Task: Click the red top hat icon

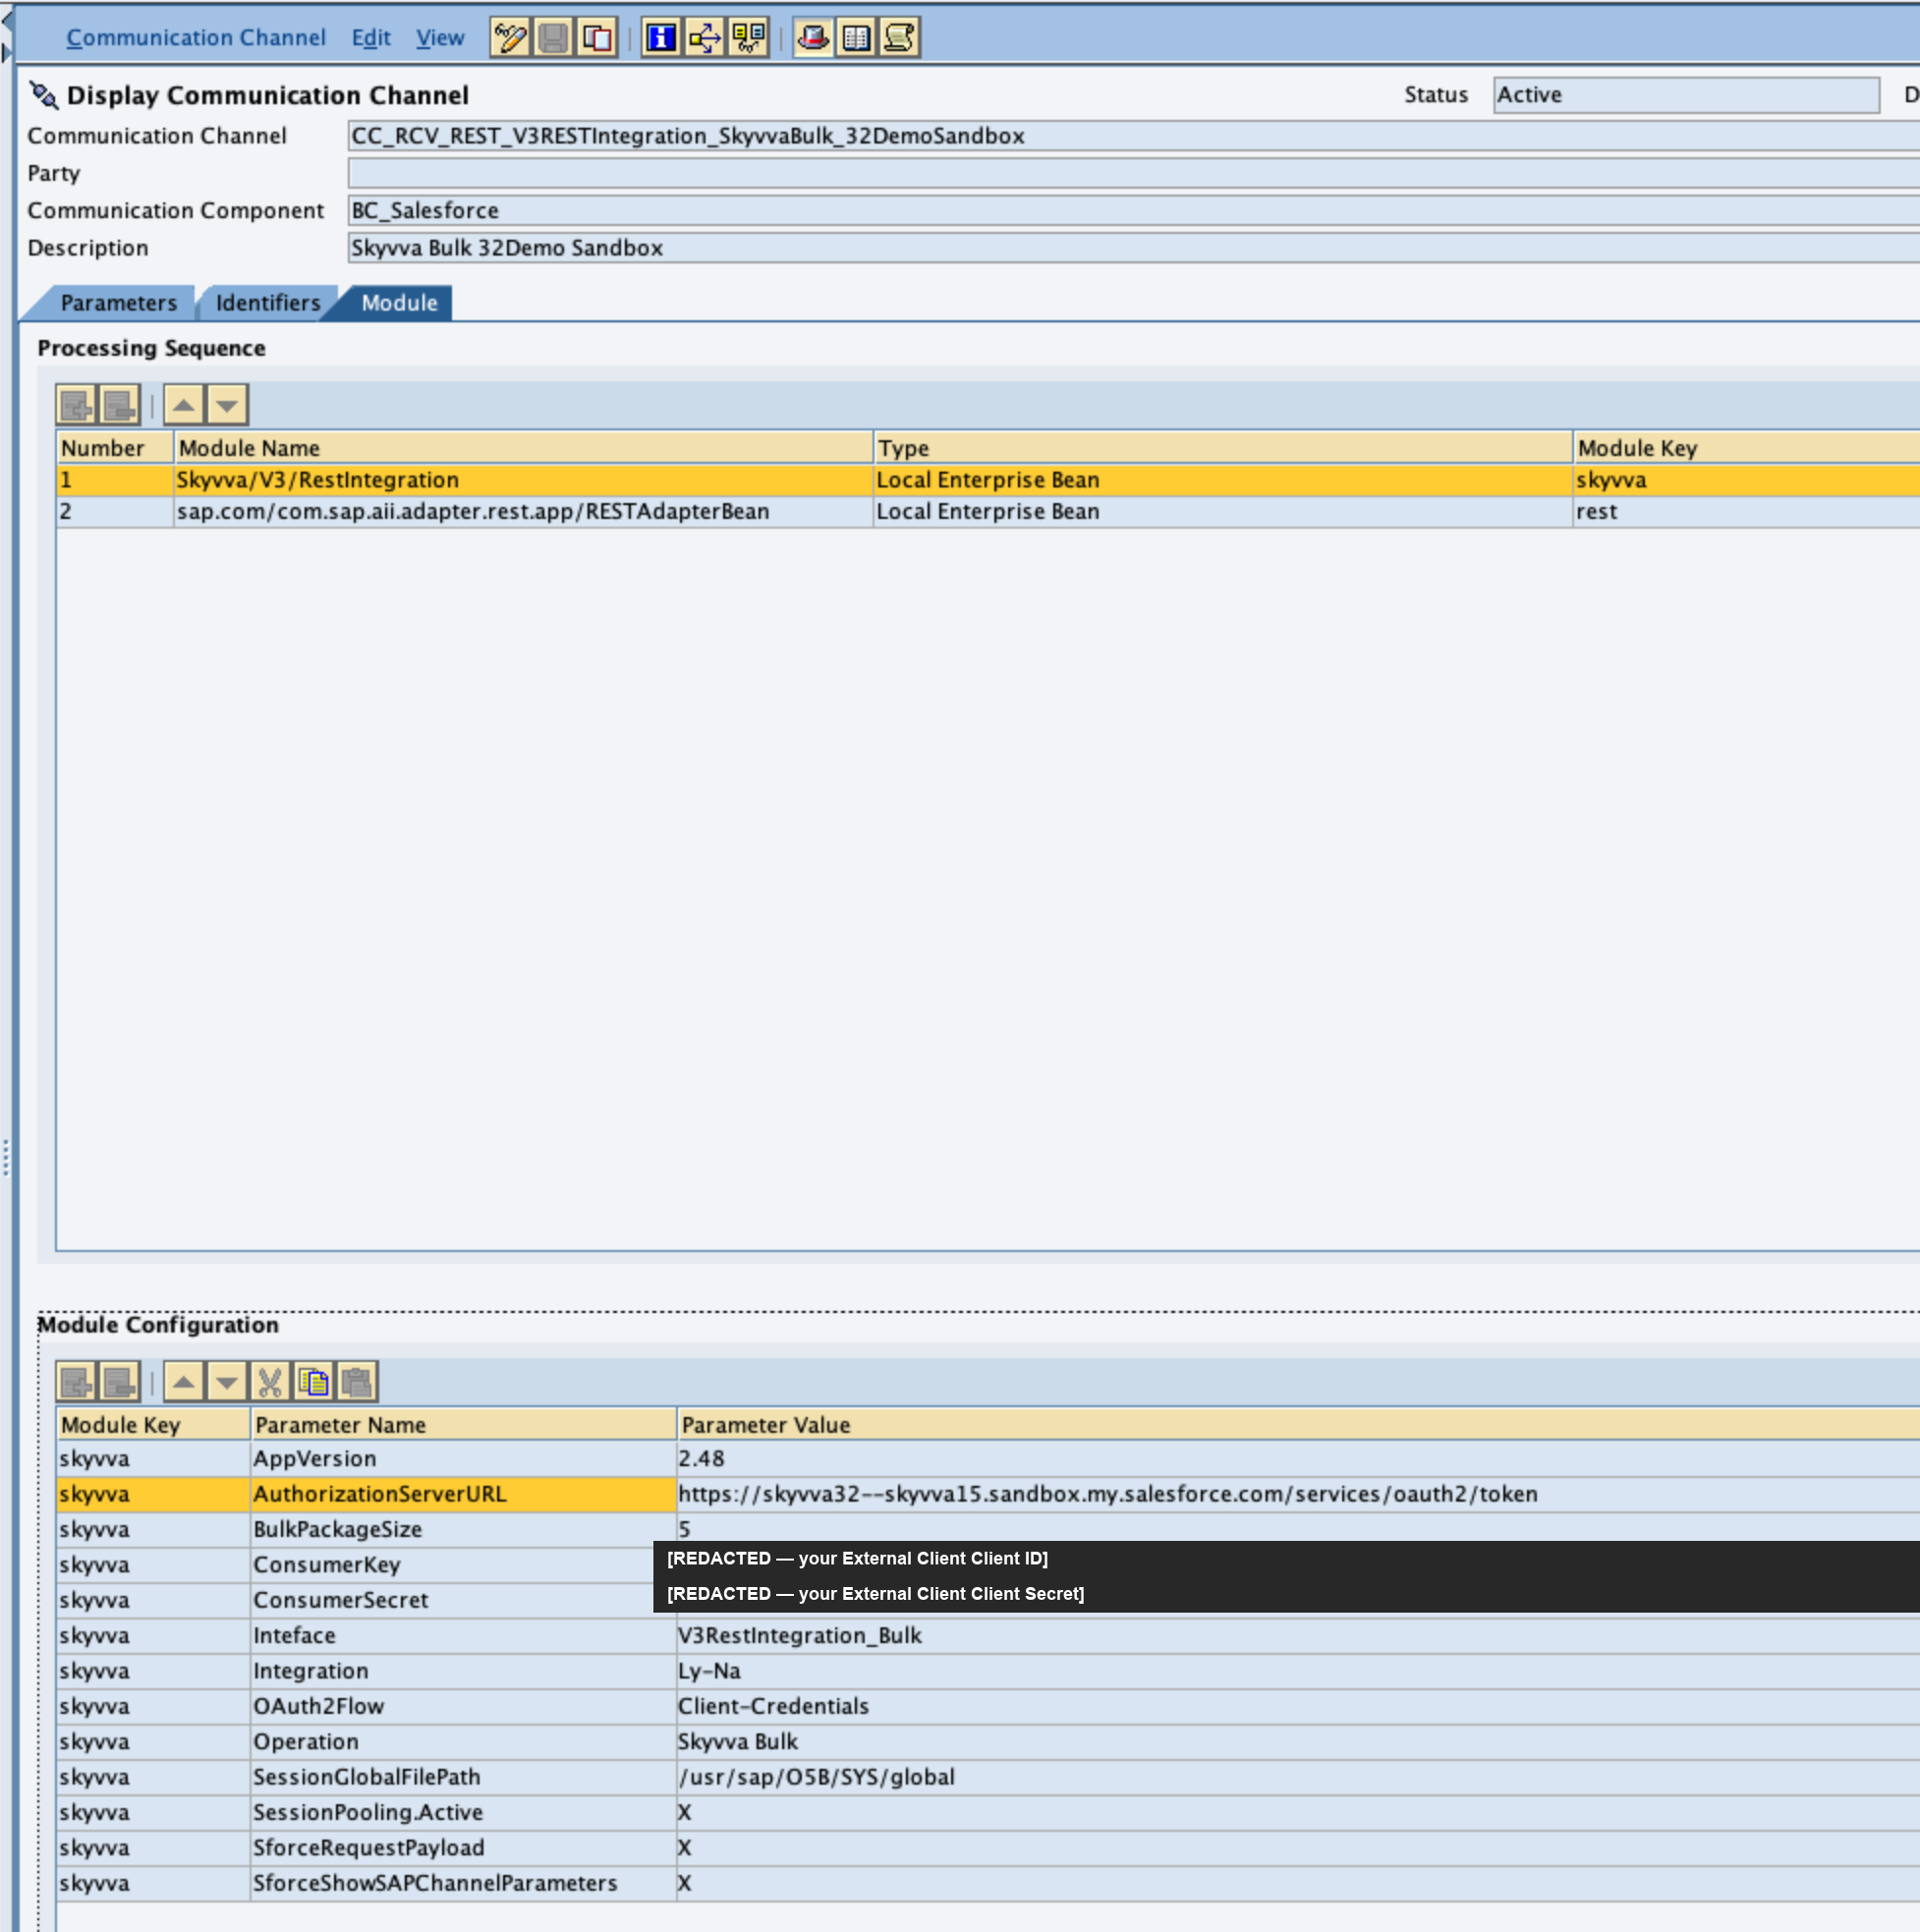Action: click(x=813, y=38)
